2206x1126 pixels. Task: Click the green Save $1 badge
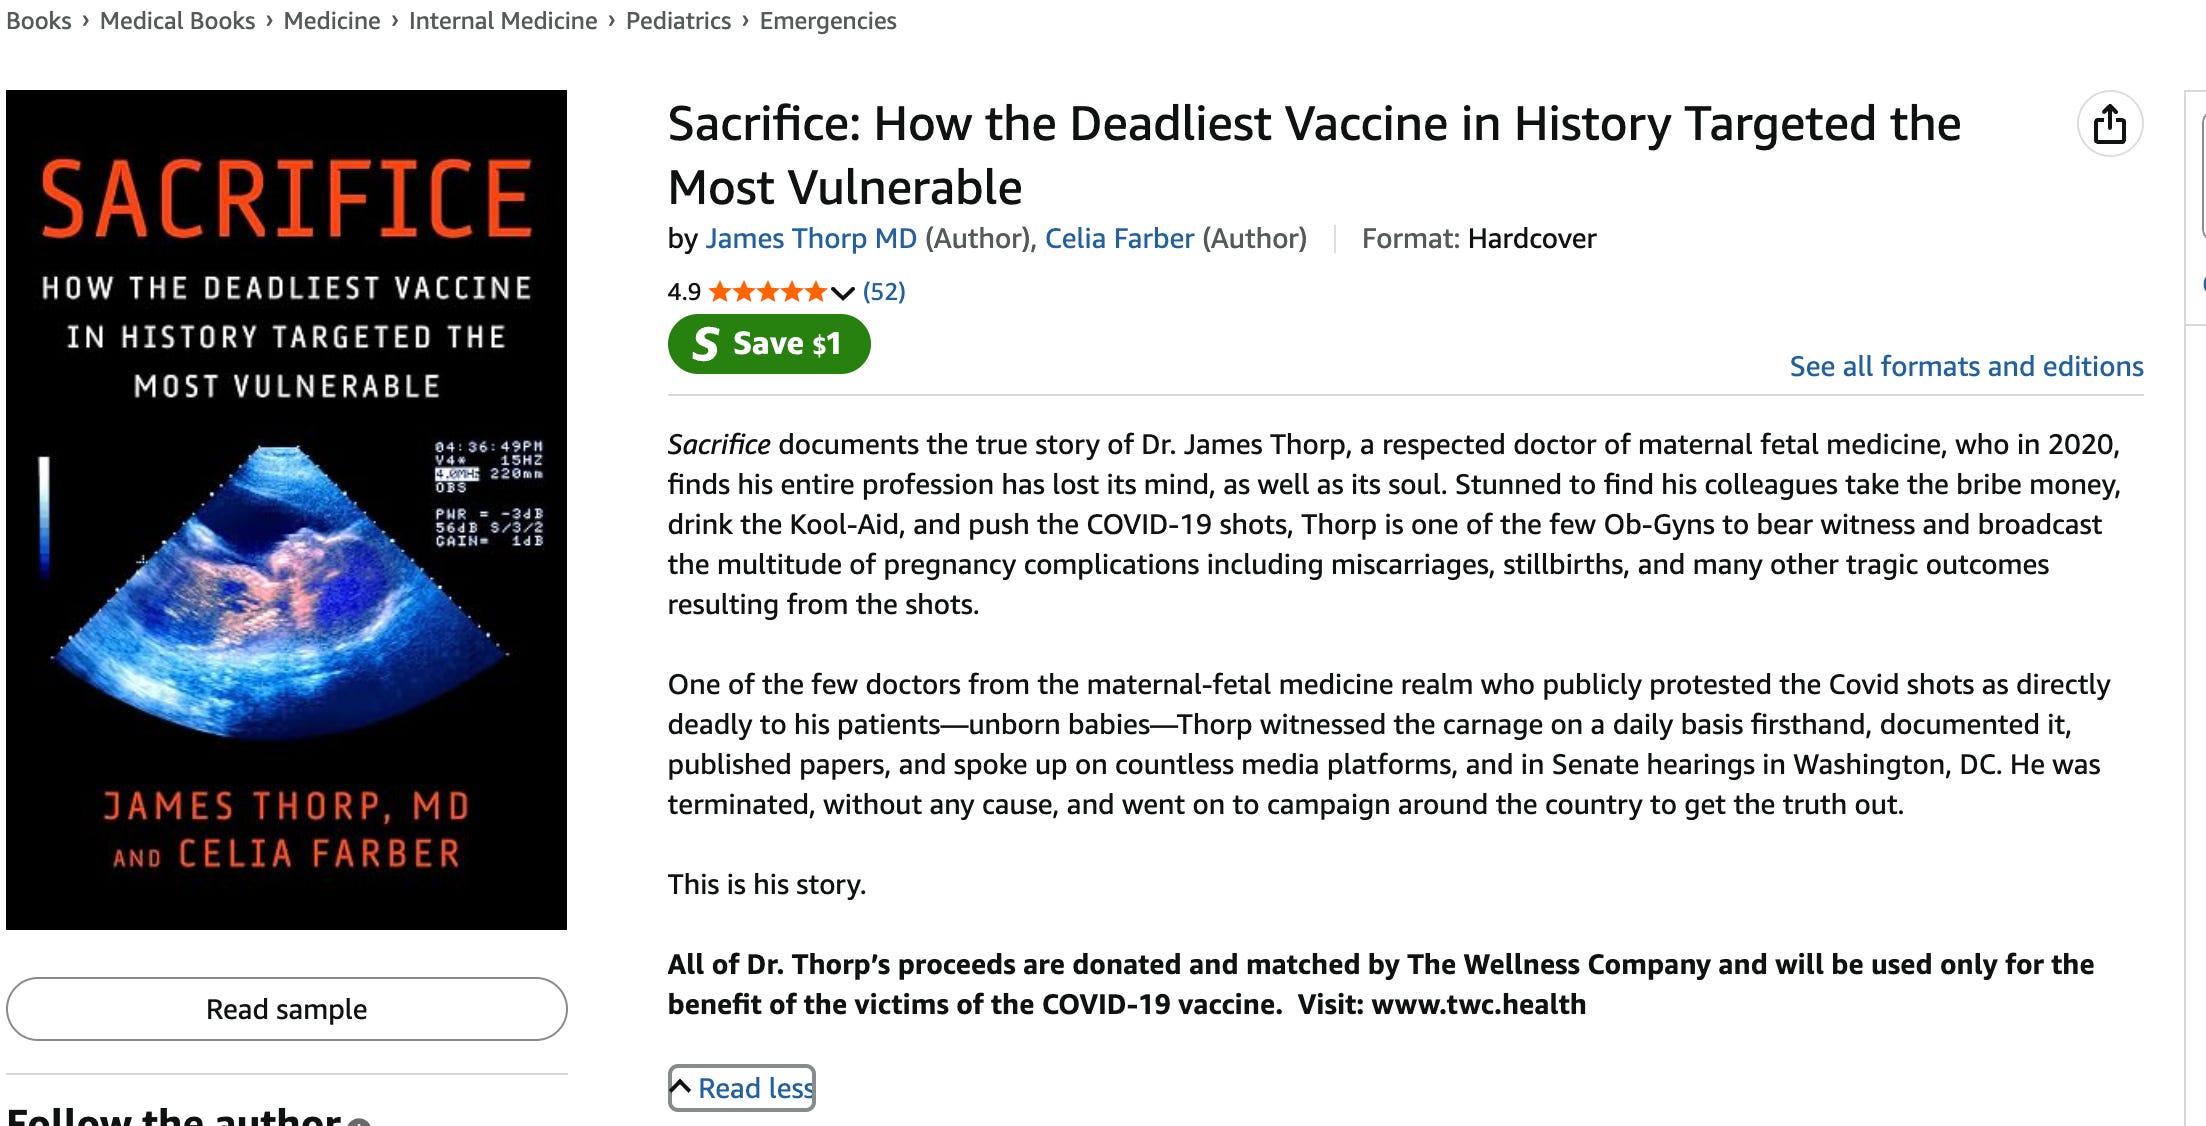[769, 344]
